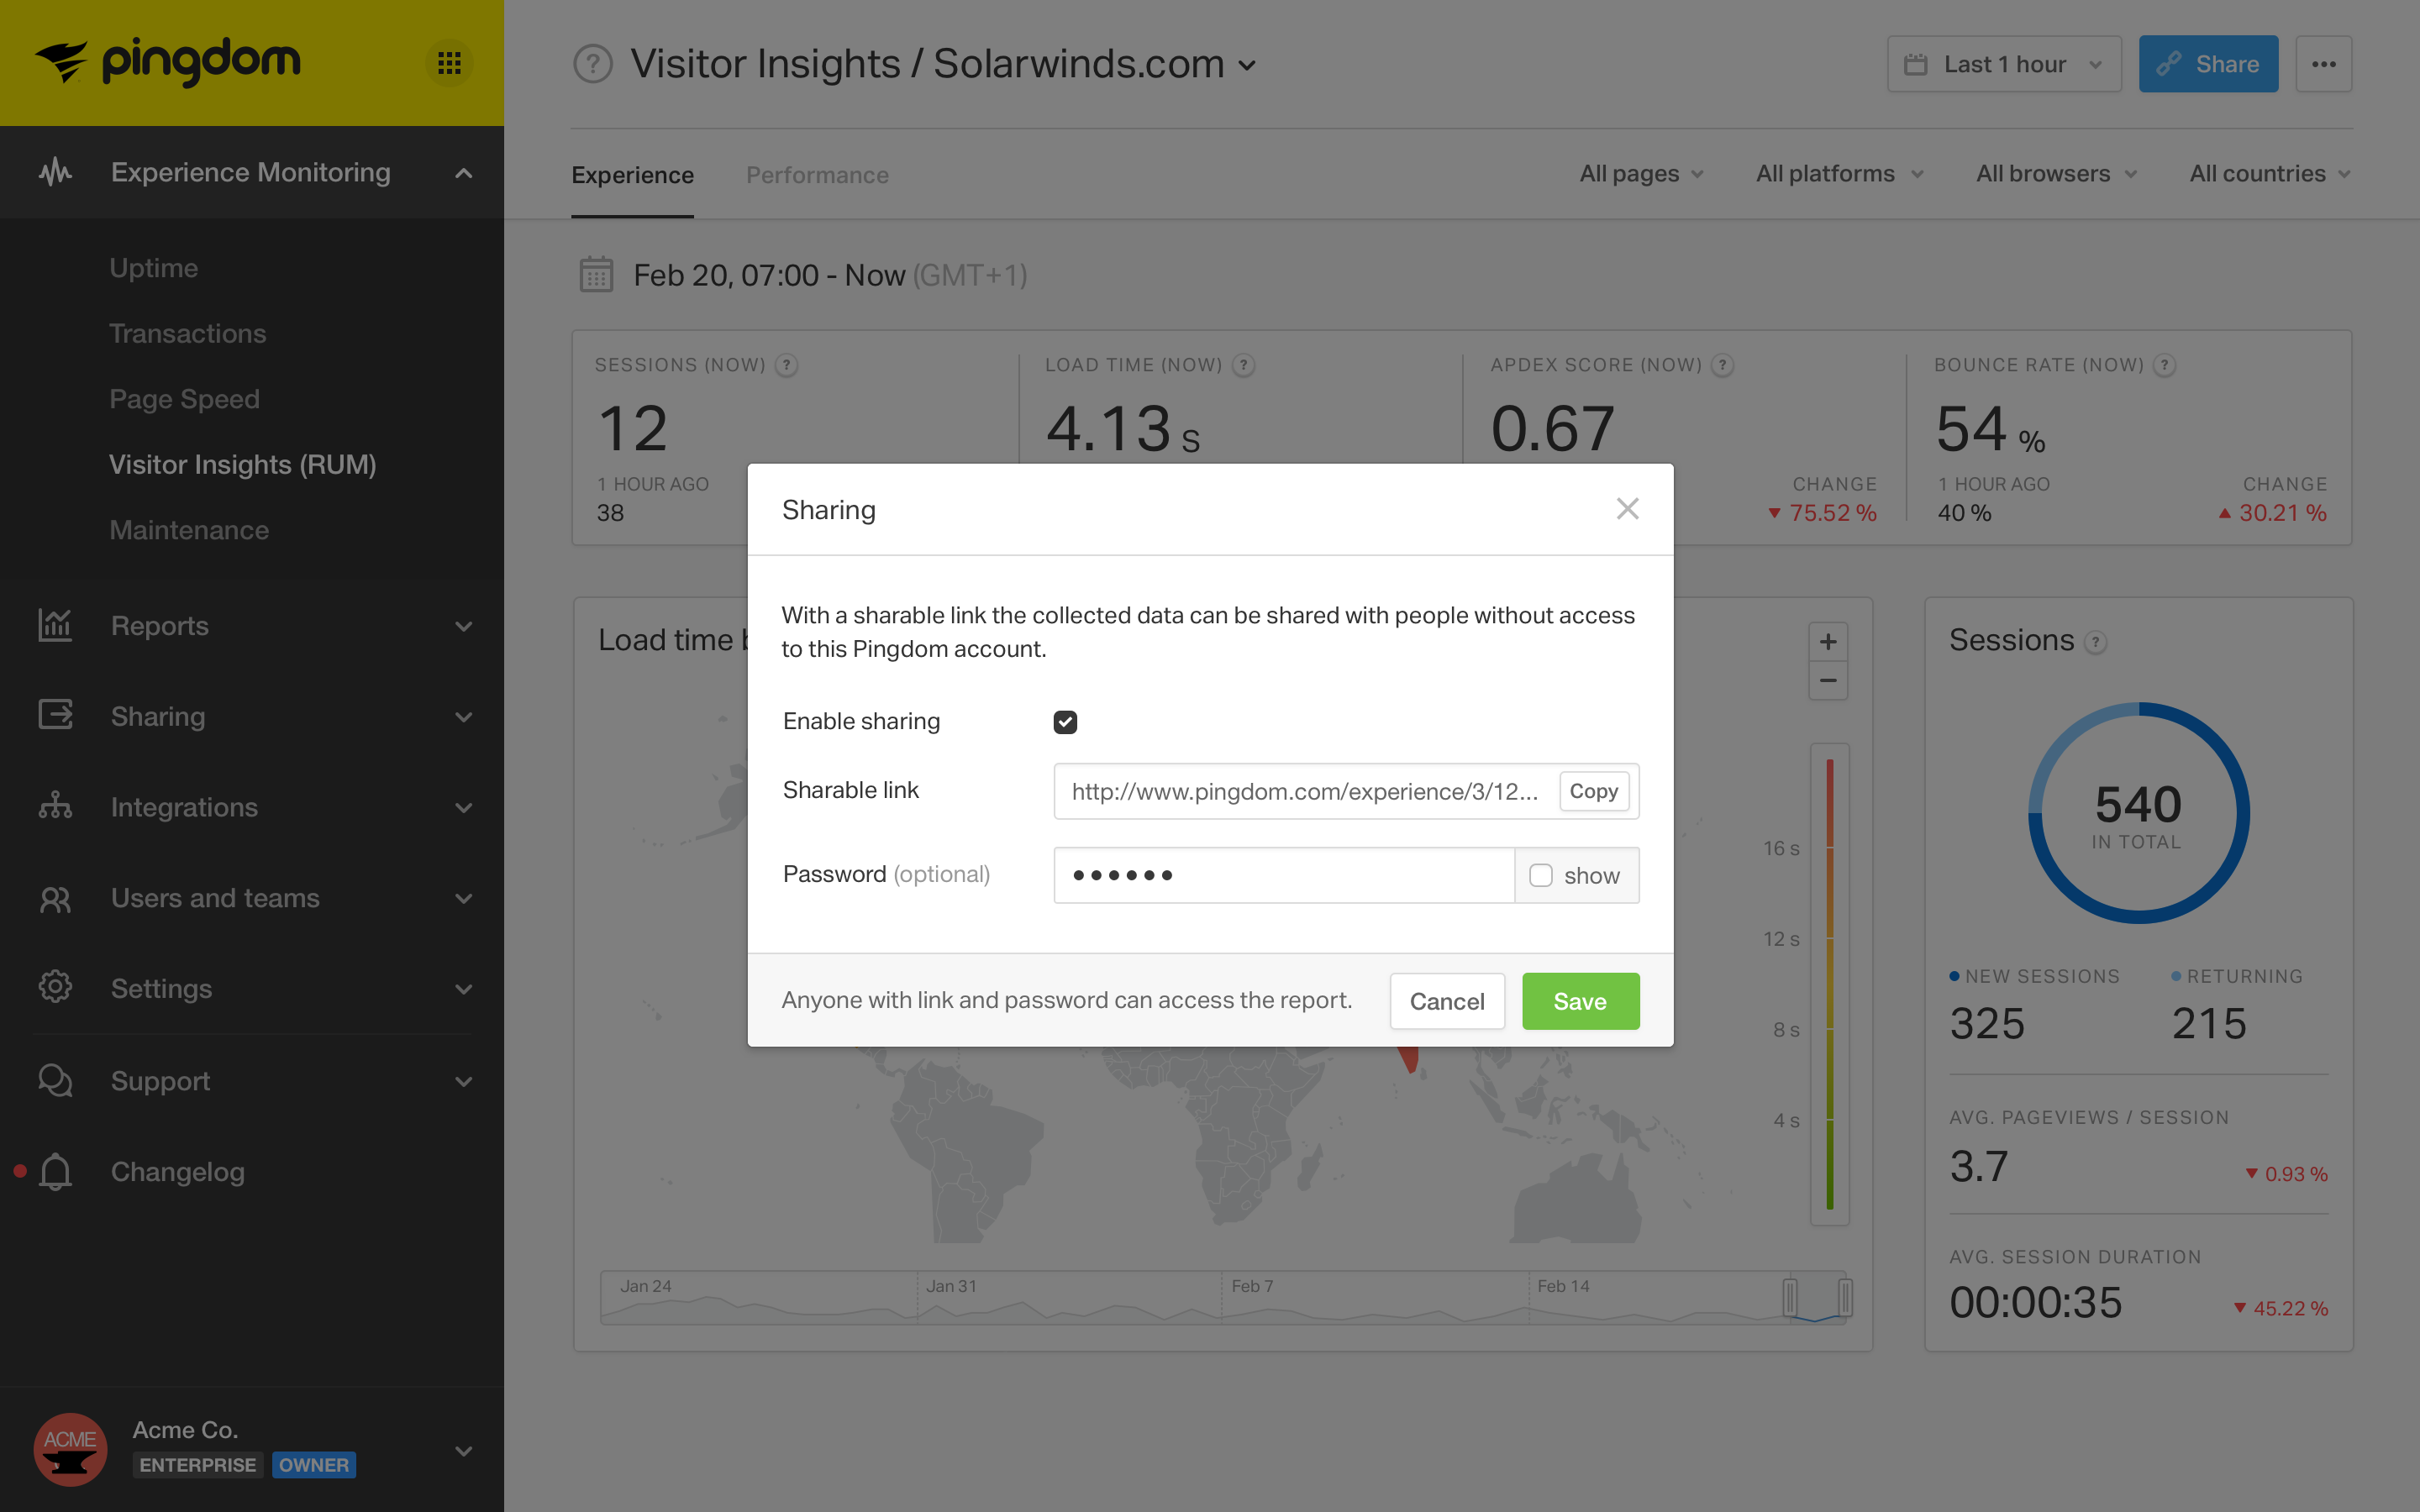
Task: Open Page Speed in the sidebar
Action: (184, 399)
